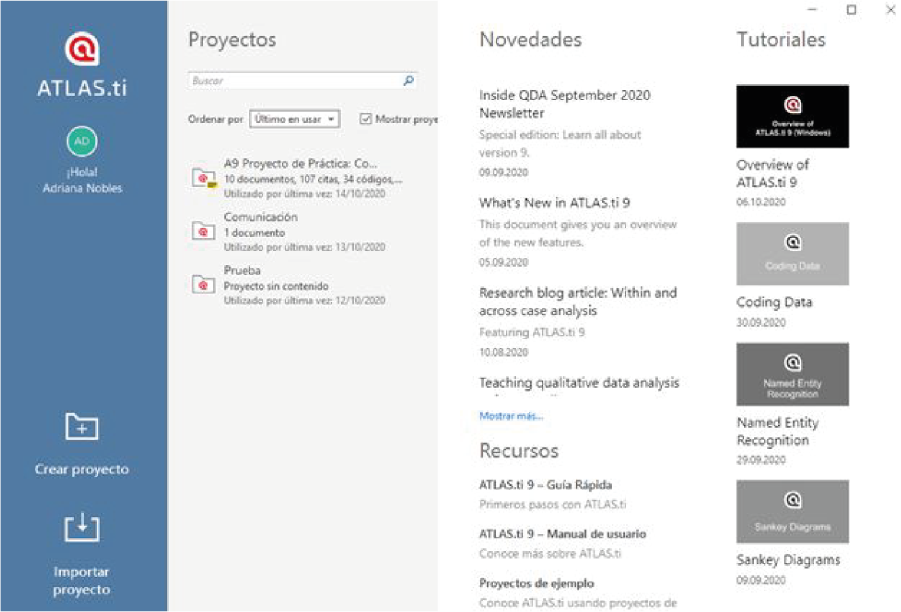
Task: Click the 'Special edition: Learn all about' description
Action: tap(560, 135)
